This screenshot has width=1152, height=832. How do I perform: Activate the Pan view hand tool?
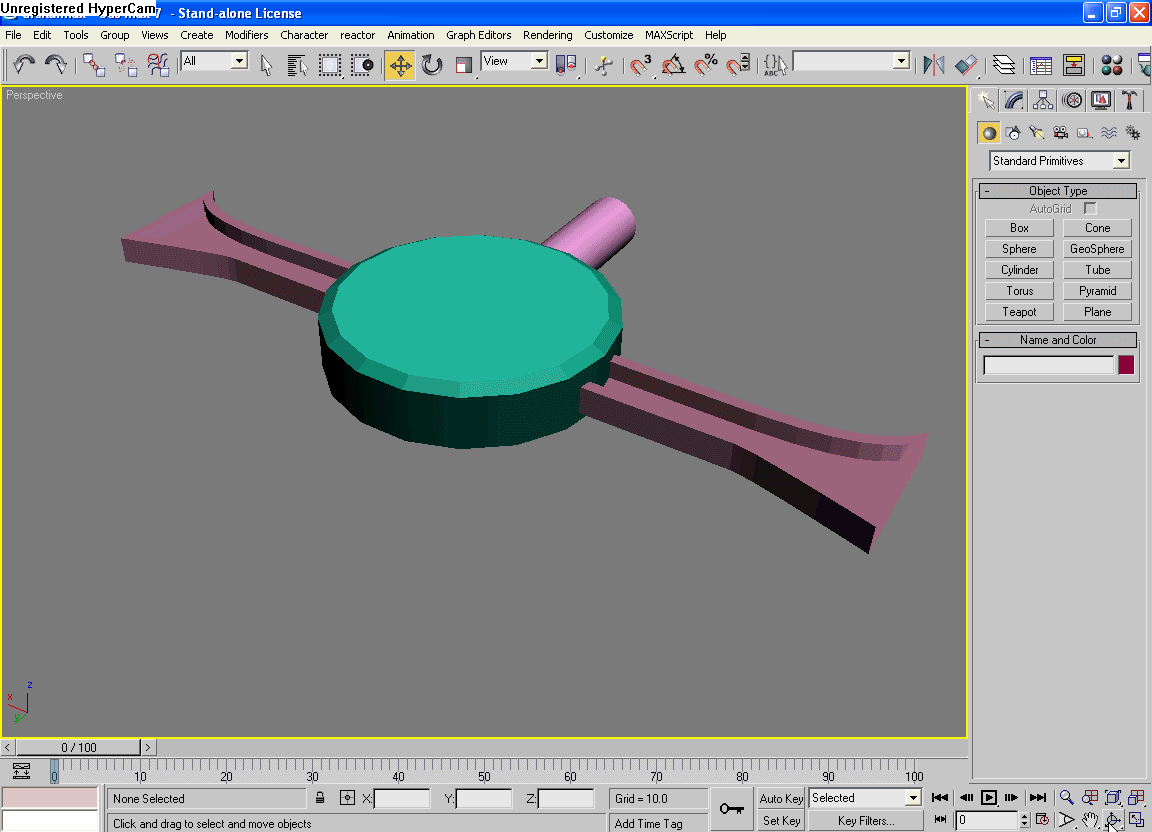[x=1090, y=820]
